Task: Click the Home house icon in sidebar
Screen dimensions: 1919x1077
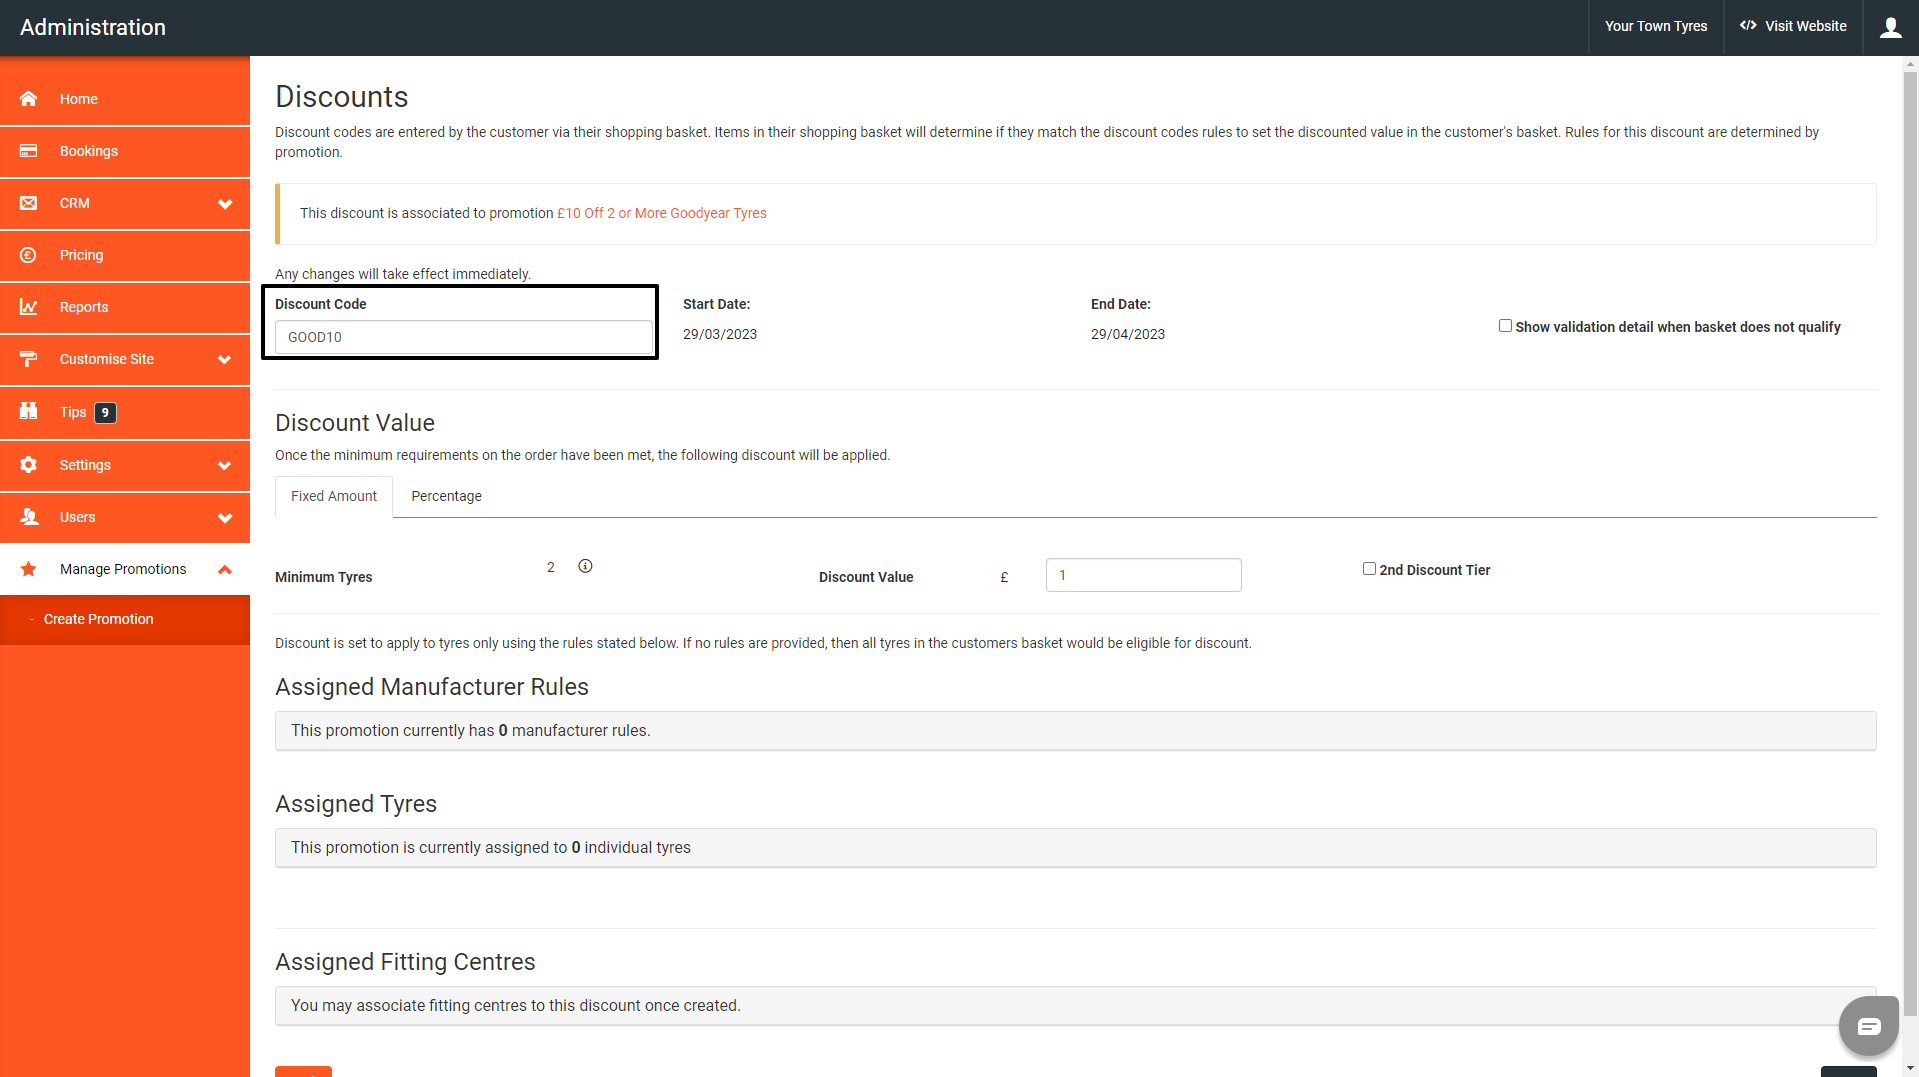Action: 28,98
